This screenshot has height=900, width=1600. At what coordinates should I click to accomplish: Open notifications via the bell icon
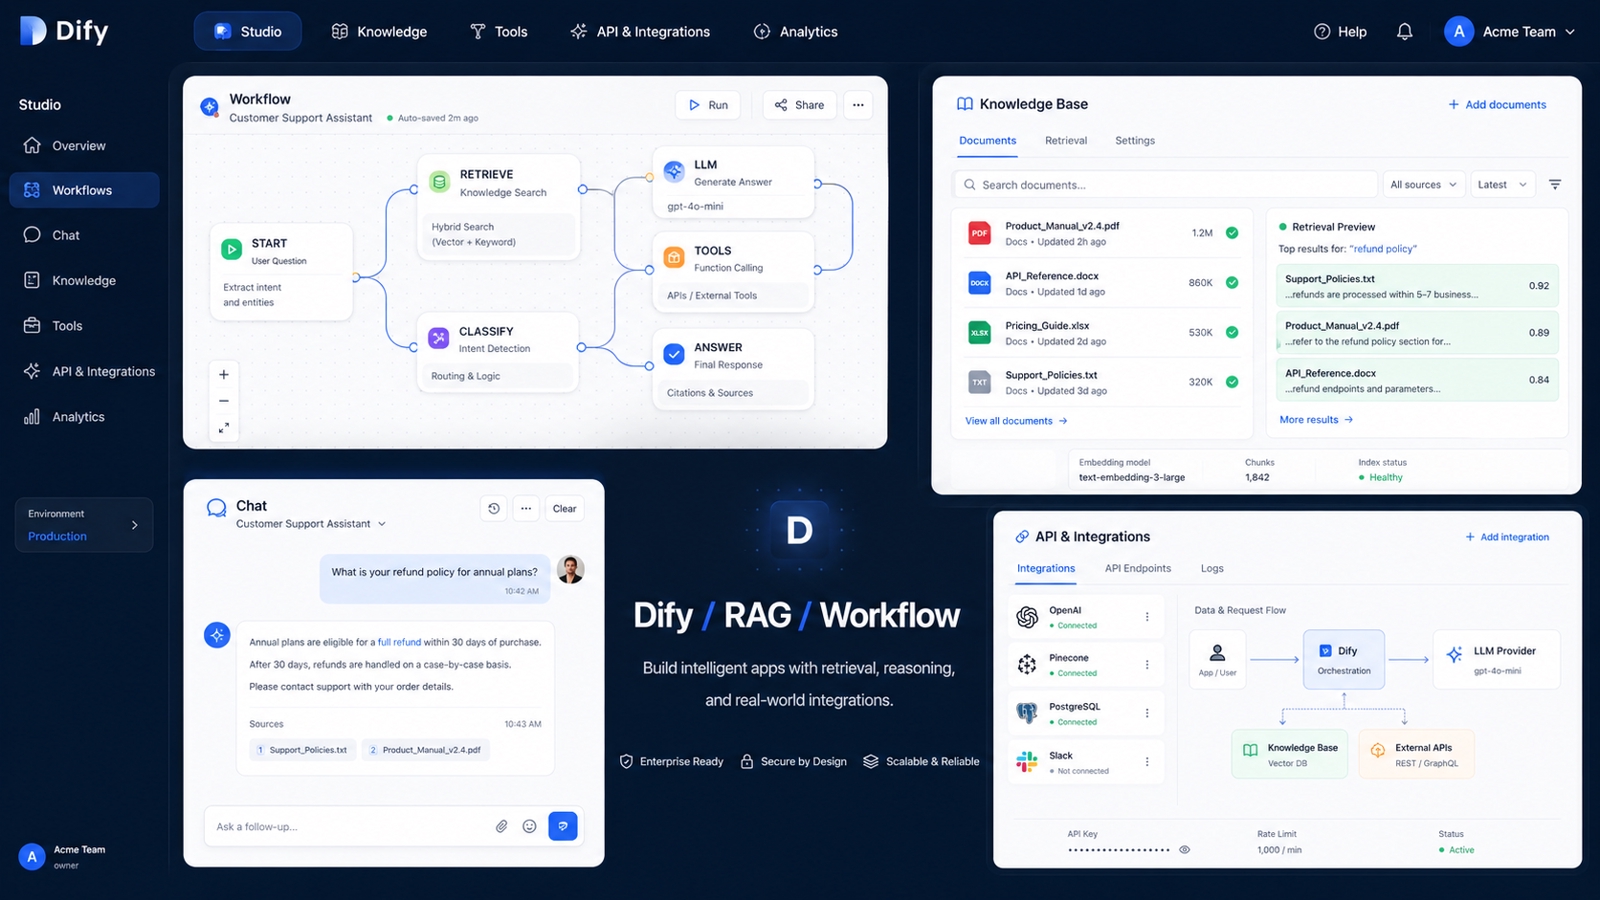click(1404, 31)
